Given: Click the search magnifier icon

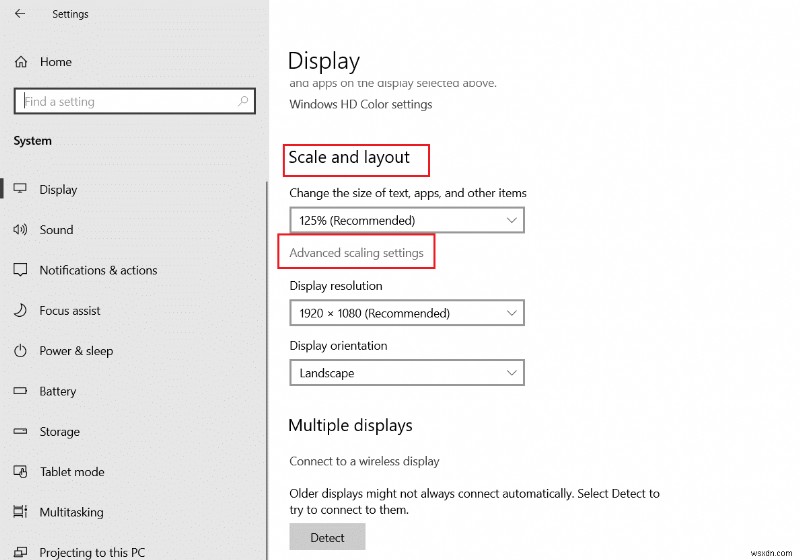Looking at the screenshot, I should click(243, 101).
